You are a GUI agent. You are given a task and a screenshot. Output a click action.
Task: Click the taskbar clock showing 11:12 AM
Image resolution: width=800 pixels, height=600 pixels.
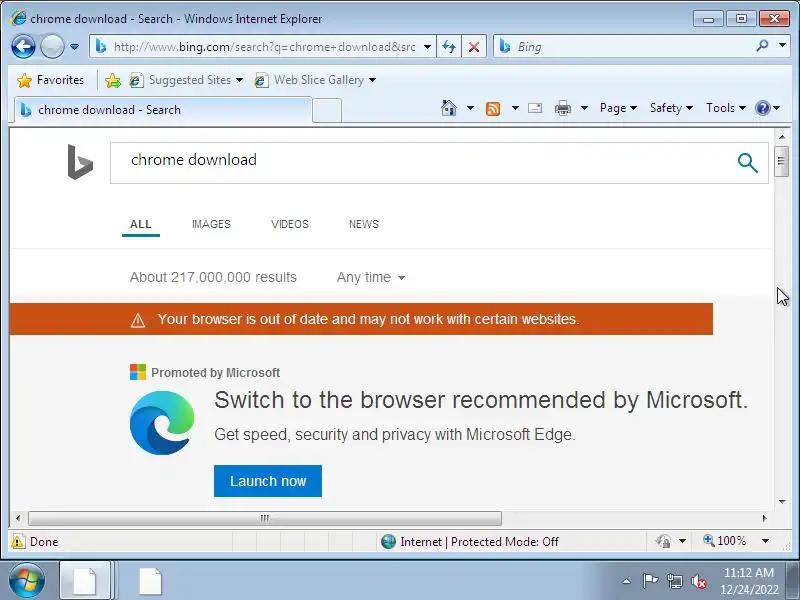click(749, 581)
